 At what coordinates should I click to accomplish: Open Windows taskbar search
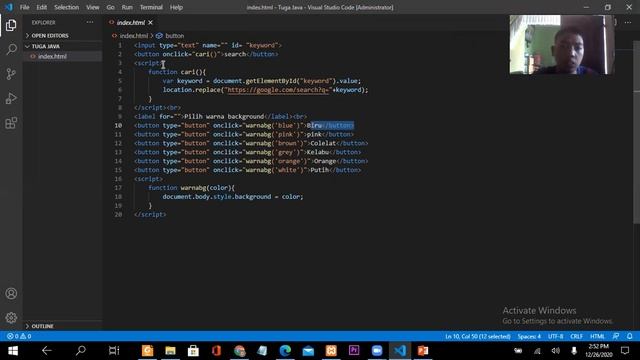click(x=81, y=351)
